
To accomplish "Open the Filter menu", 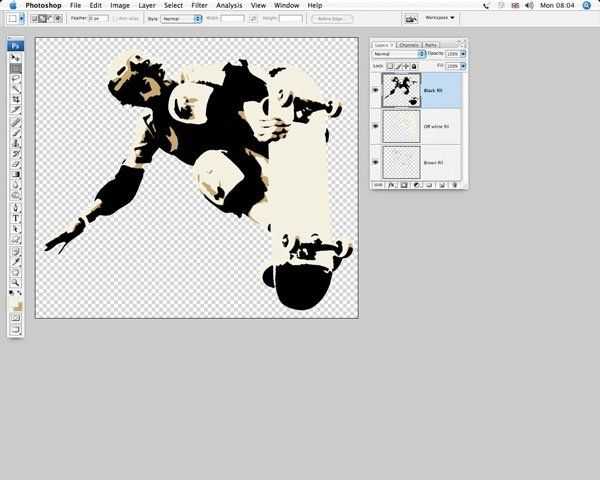I will click(x=199, y=5).
